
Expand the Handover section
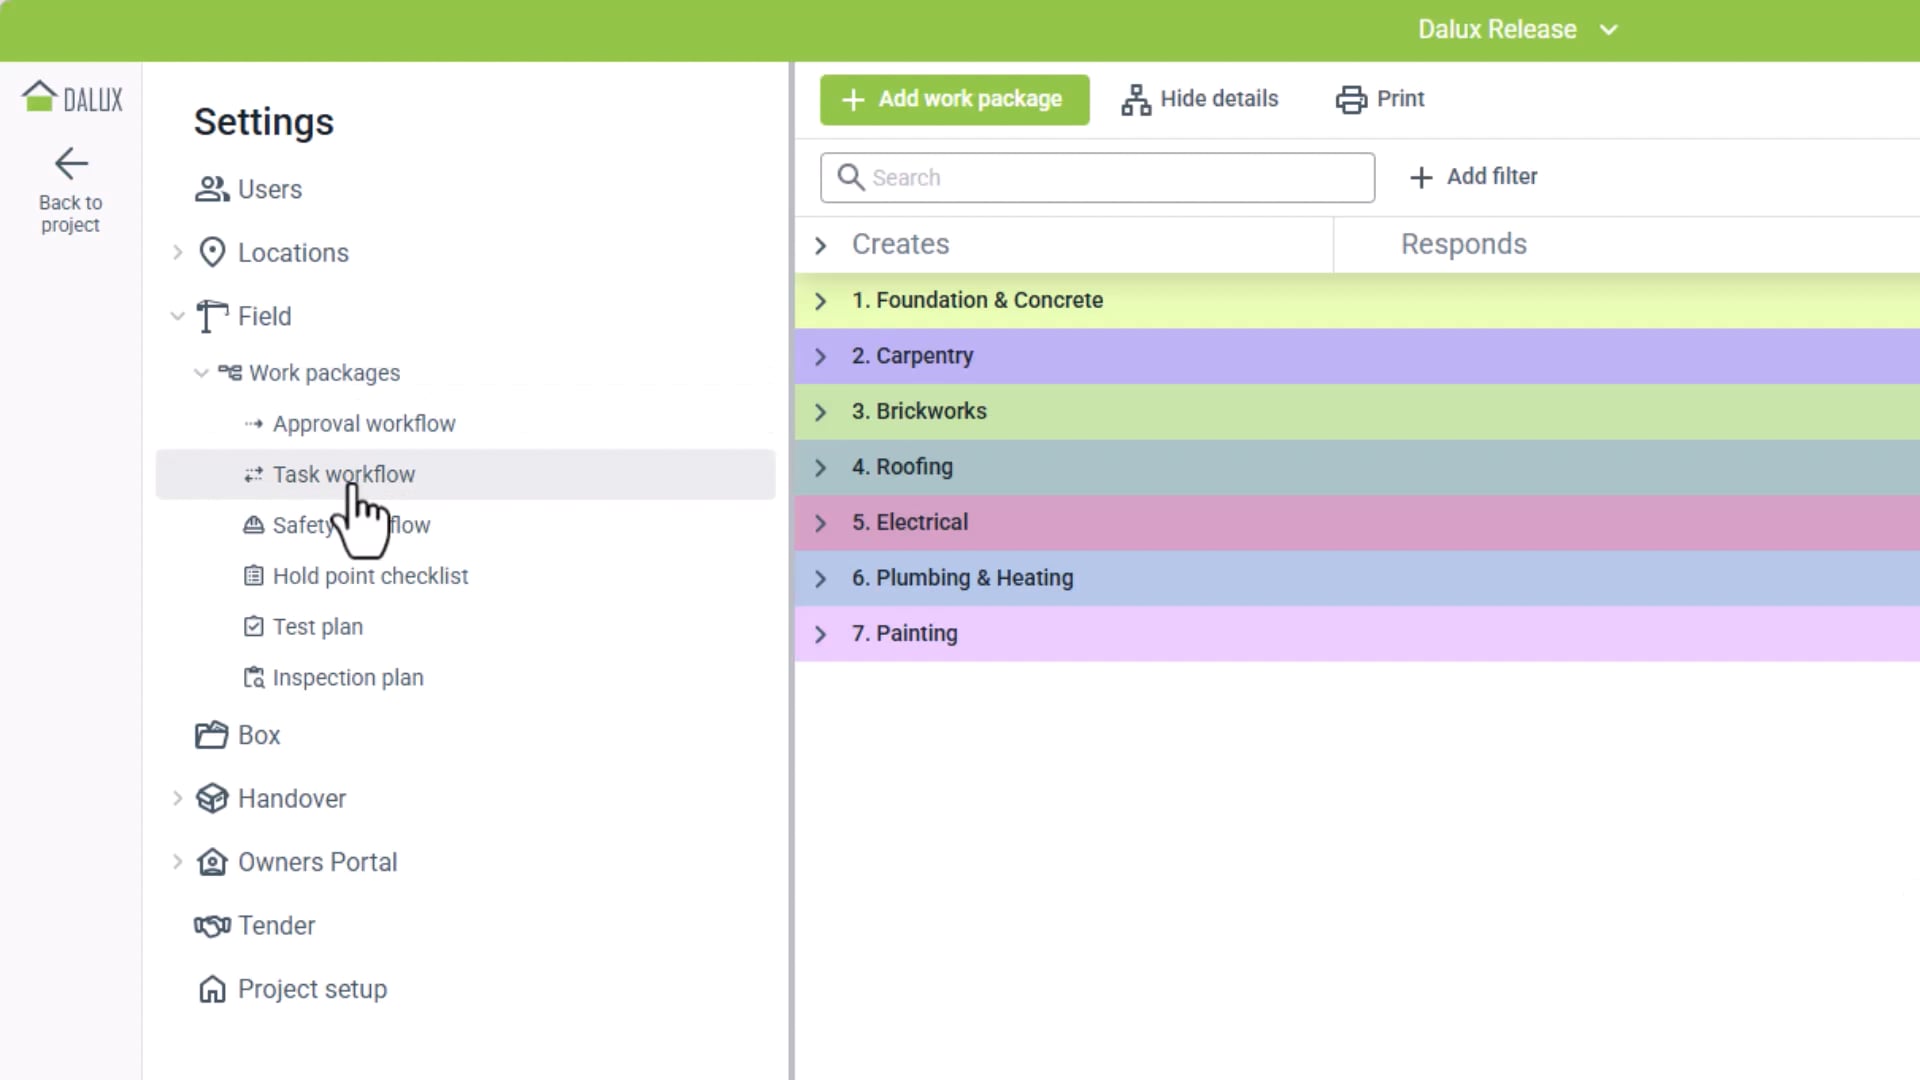coord(178,798)
